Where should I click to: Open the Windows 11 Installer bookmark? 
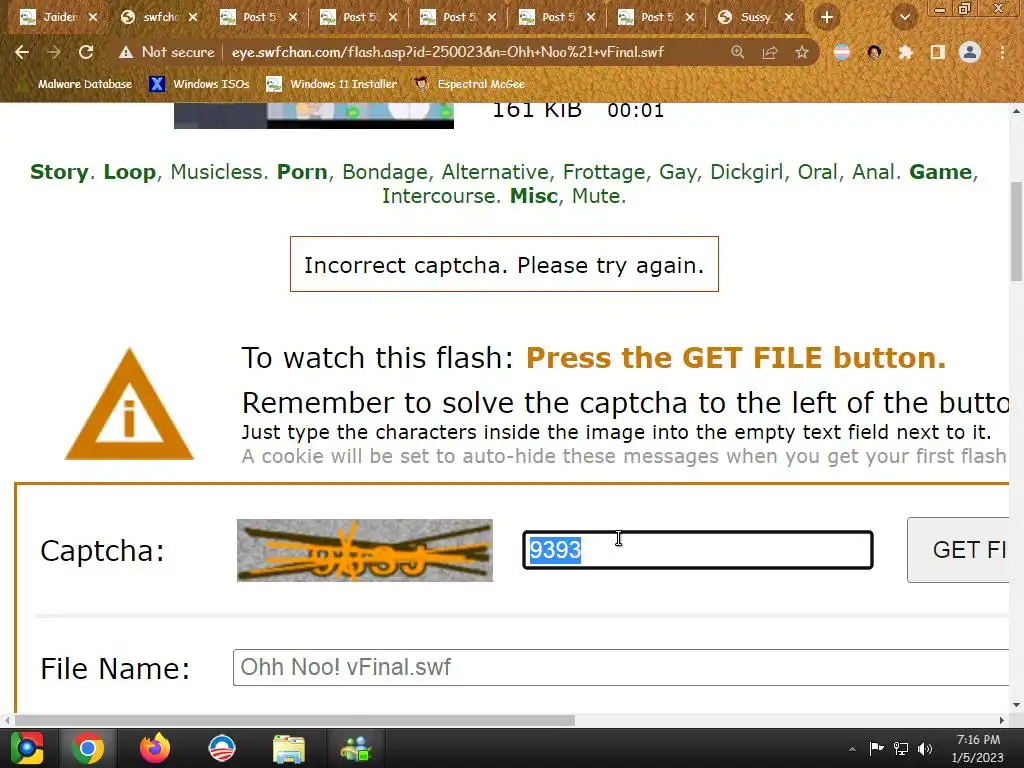(332, 84)
